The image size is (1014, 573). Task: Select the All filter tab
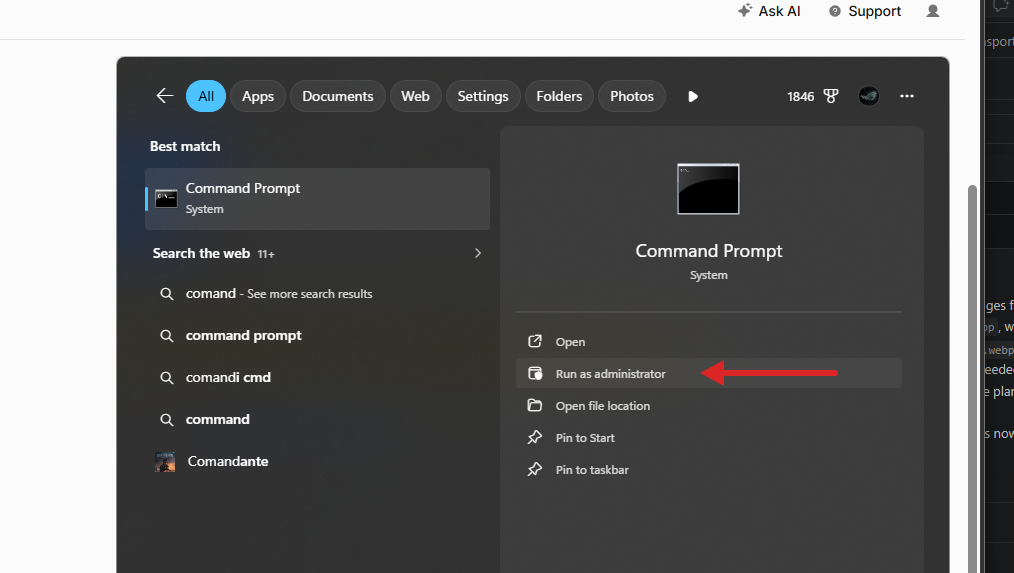[x=206, y=96]
